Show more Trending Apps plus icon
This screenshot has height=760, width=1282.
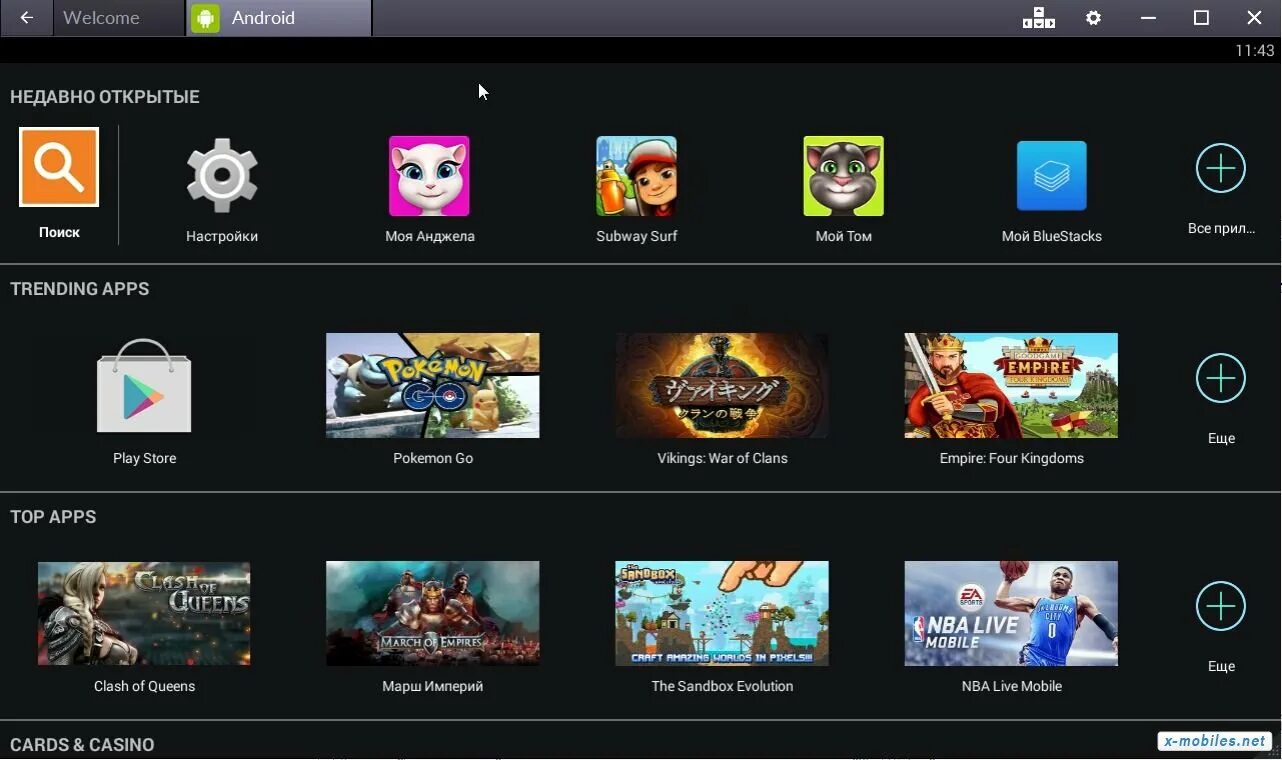coord(1221,378)
